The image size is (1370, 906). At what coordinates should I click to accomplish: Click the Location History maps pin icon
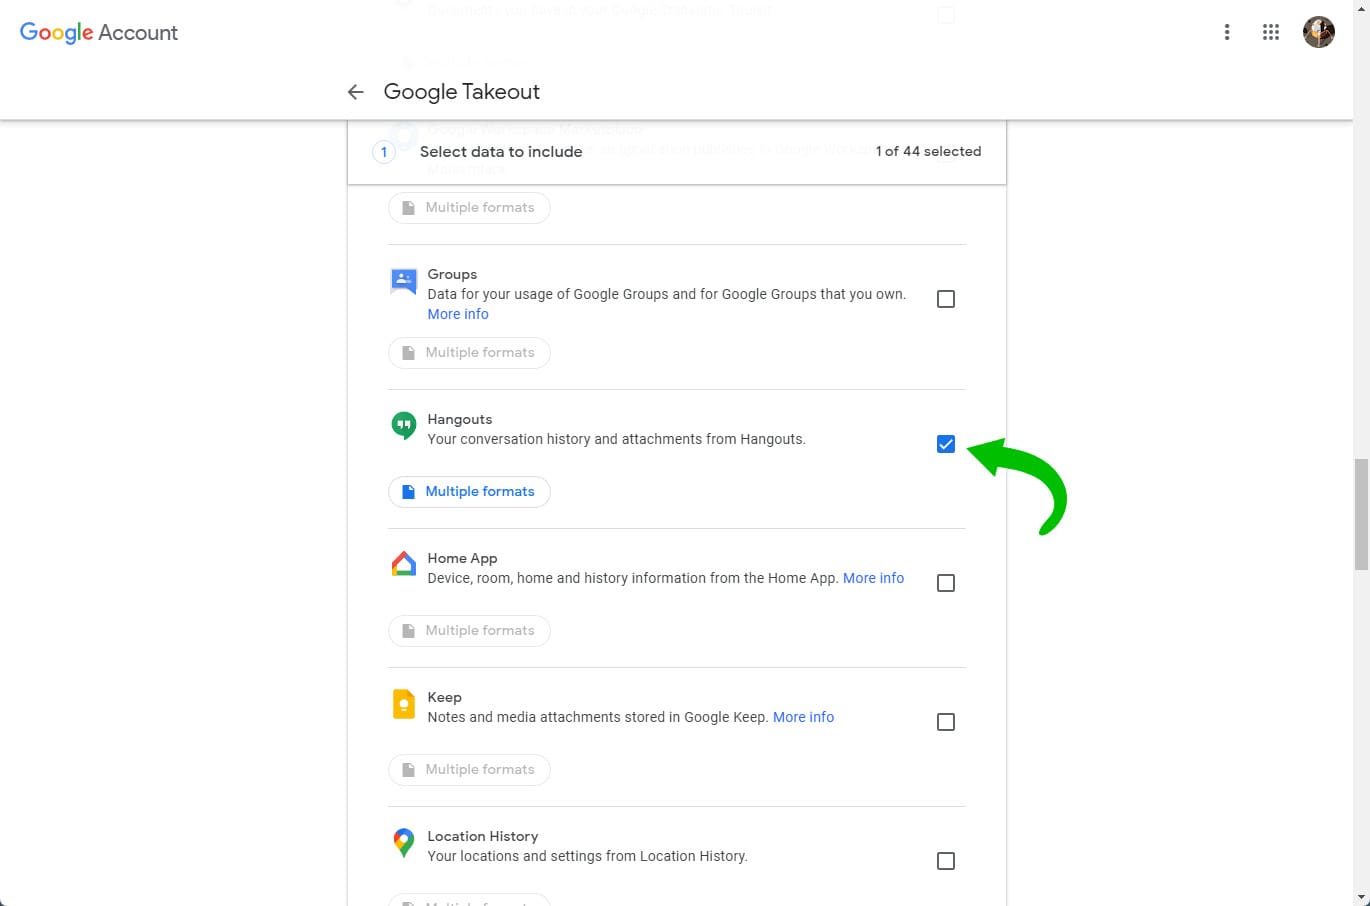click(x=403, y=843)
